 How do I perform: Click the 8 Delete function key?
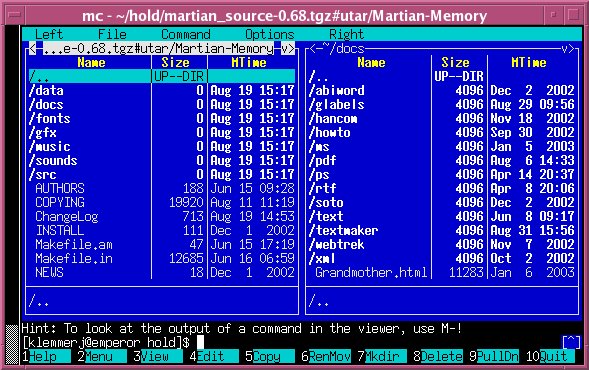pos(438,356)
